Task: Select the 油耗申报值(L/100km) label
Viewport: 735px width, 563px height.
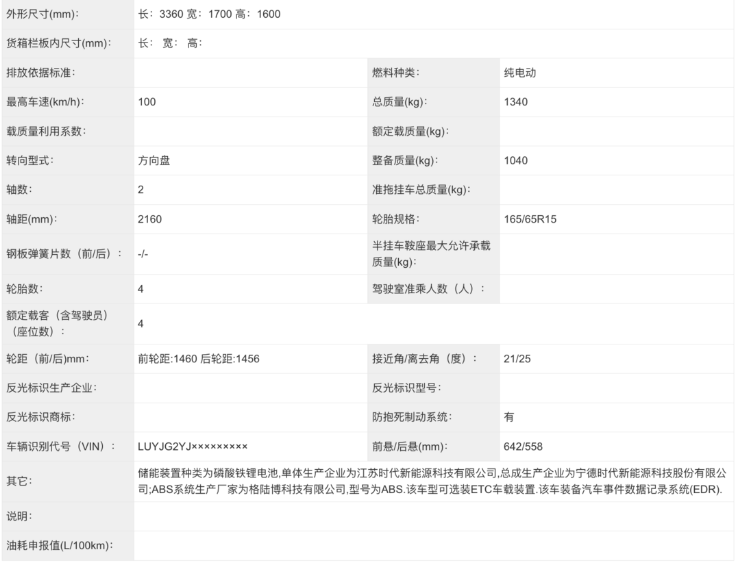Action: 59,545
